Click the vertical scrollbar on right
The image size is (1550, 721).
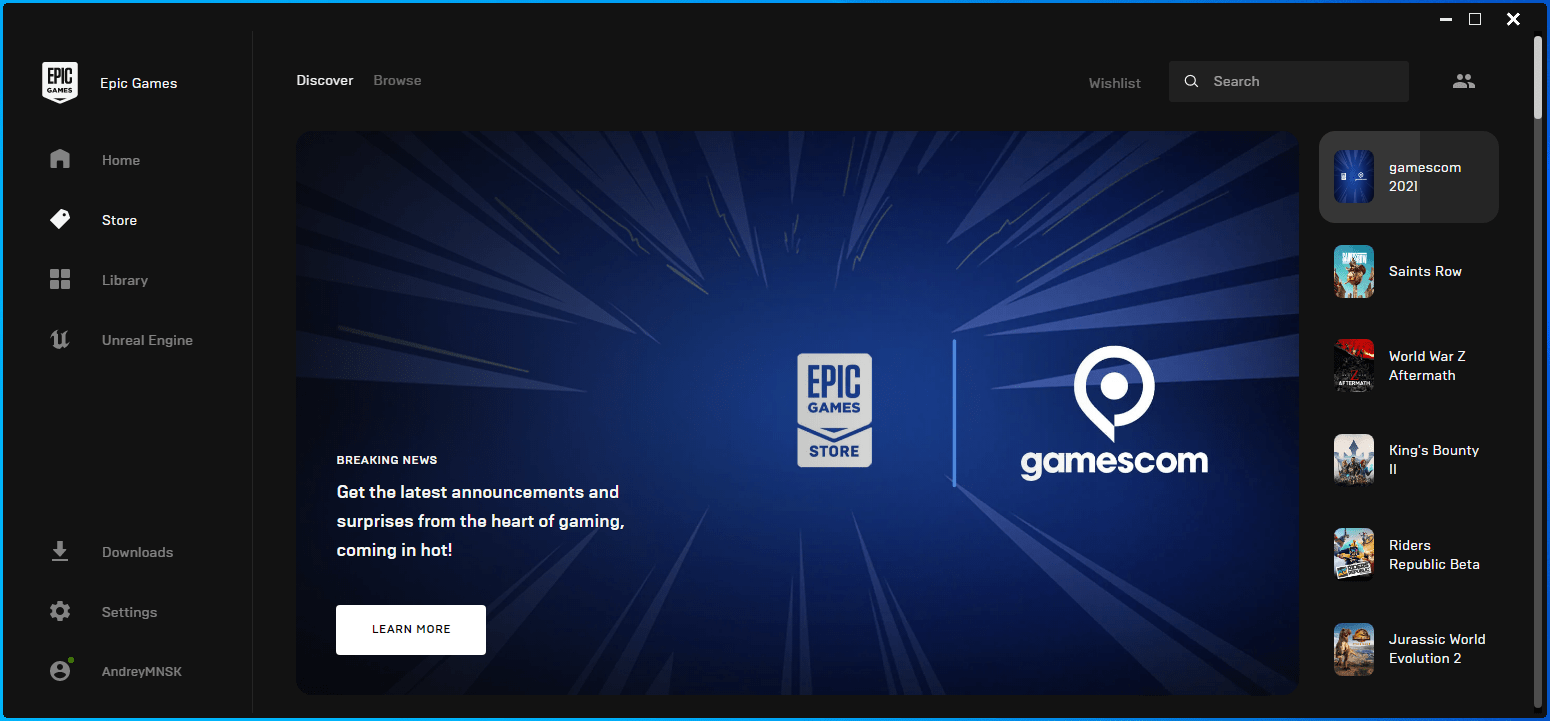[x=1538, y=80]
